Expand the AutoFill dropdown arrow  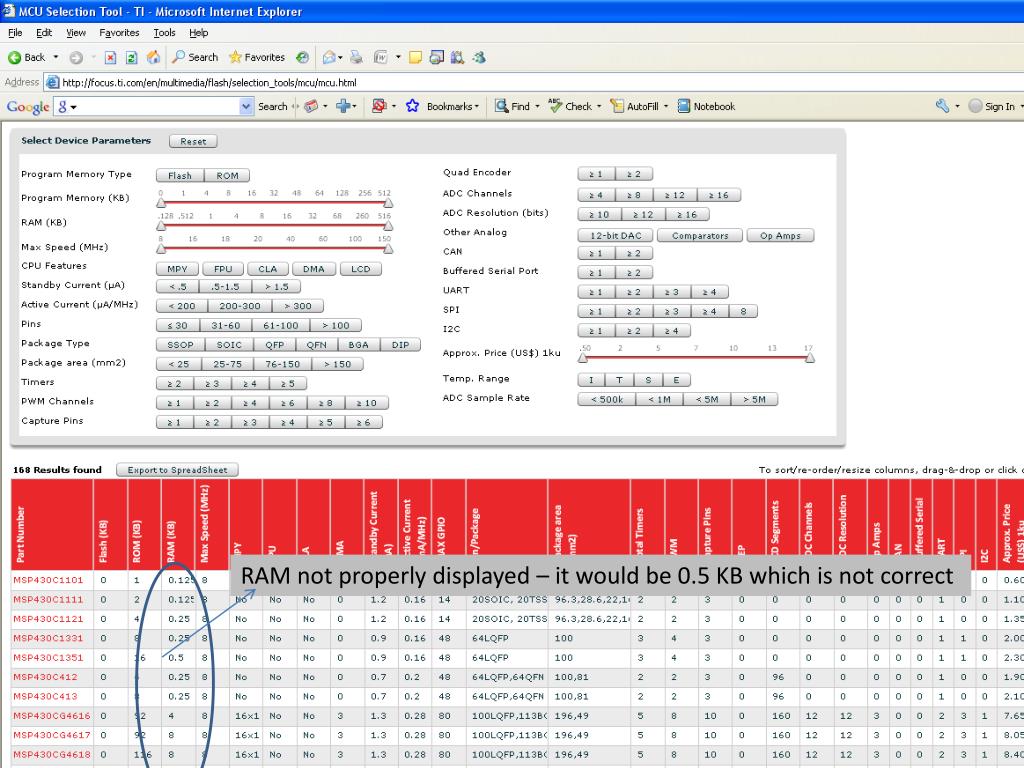point(666,106)
